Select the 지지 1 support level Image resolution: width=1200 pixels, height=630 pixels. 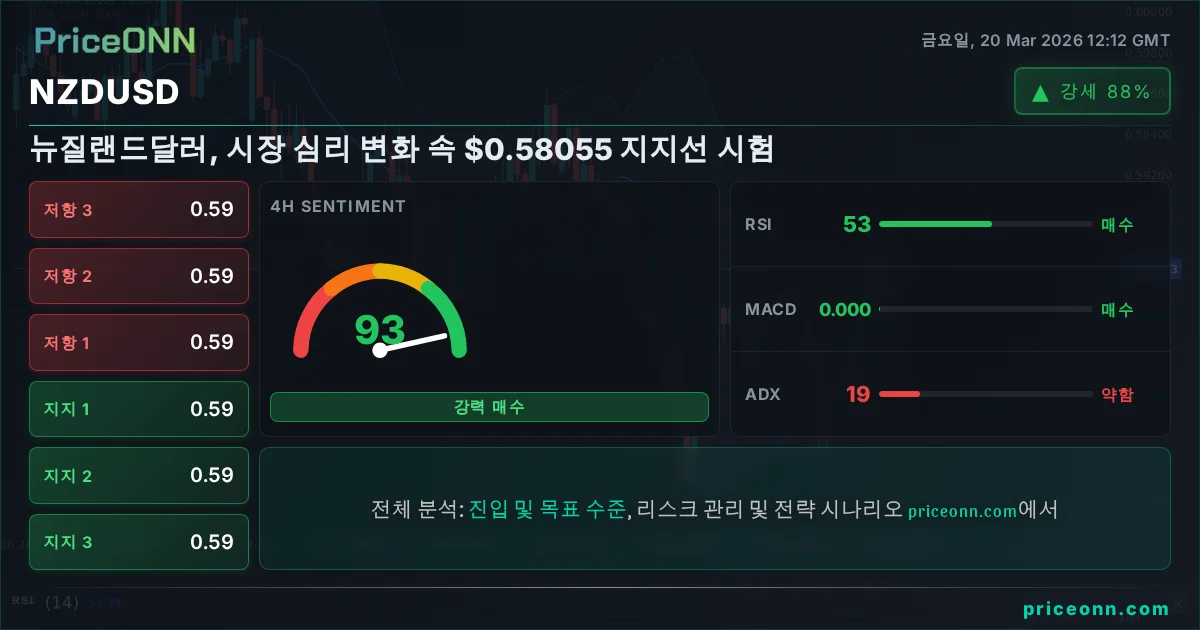(139, 409)
